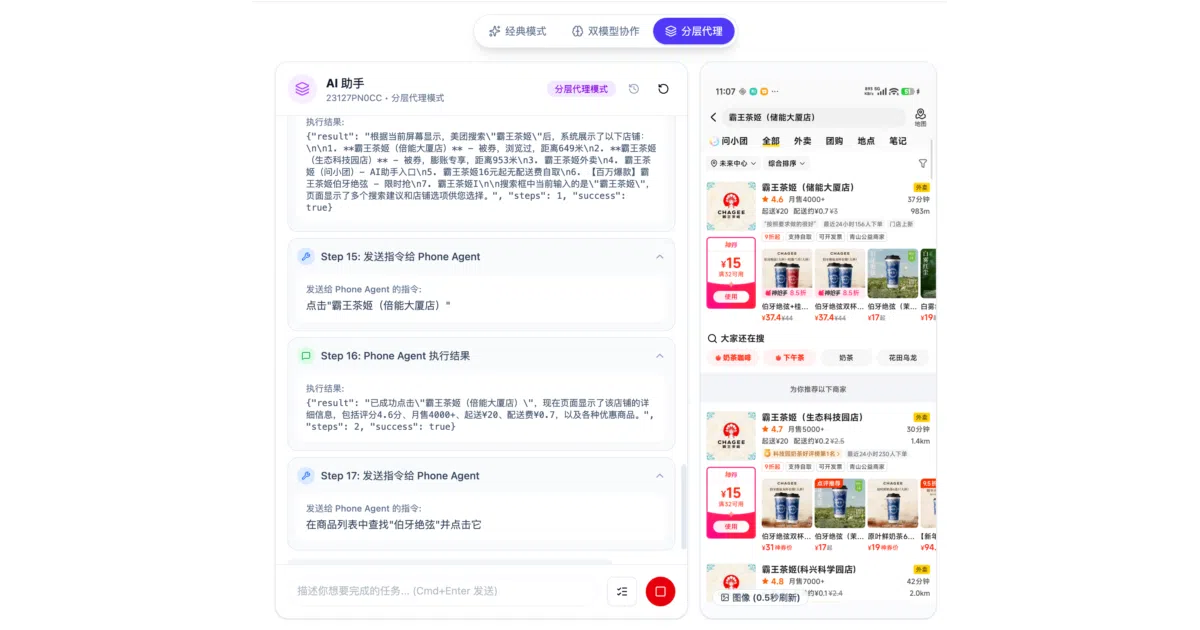Screen dimensions: 1200x630
Task: Open the task checklist icon button
Action: (x=622, y=591)
